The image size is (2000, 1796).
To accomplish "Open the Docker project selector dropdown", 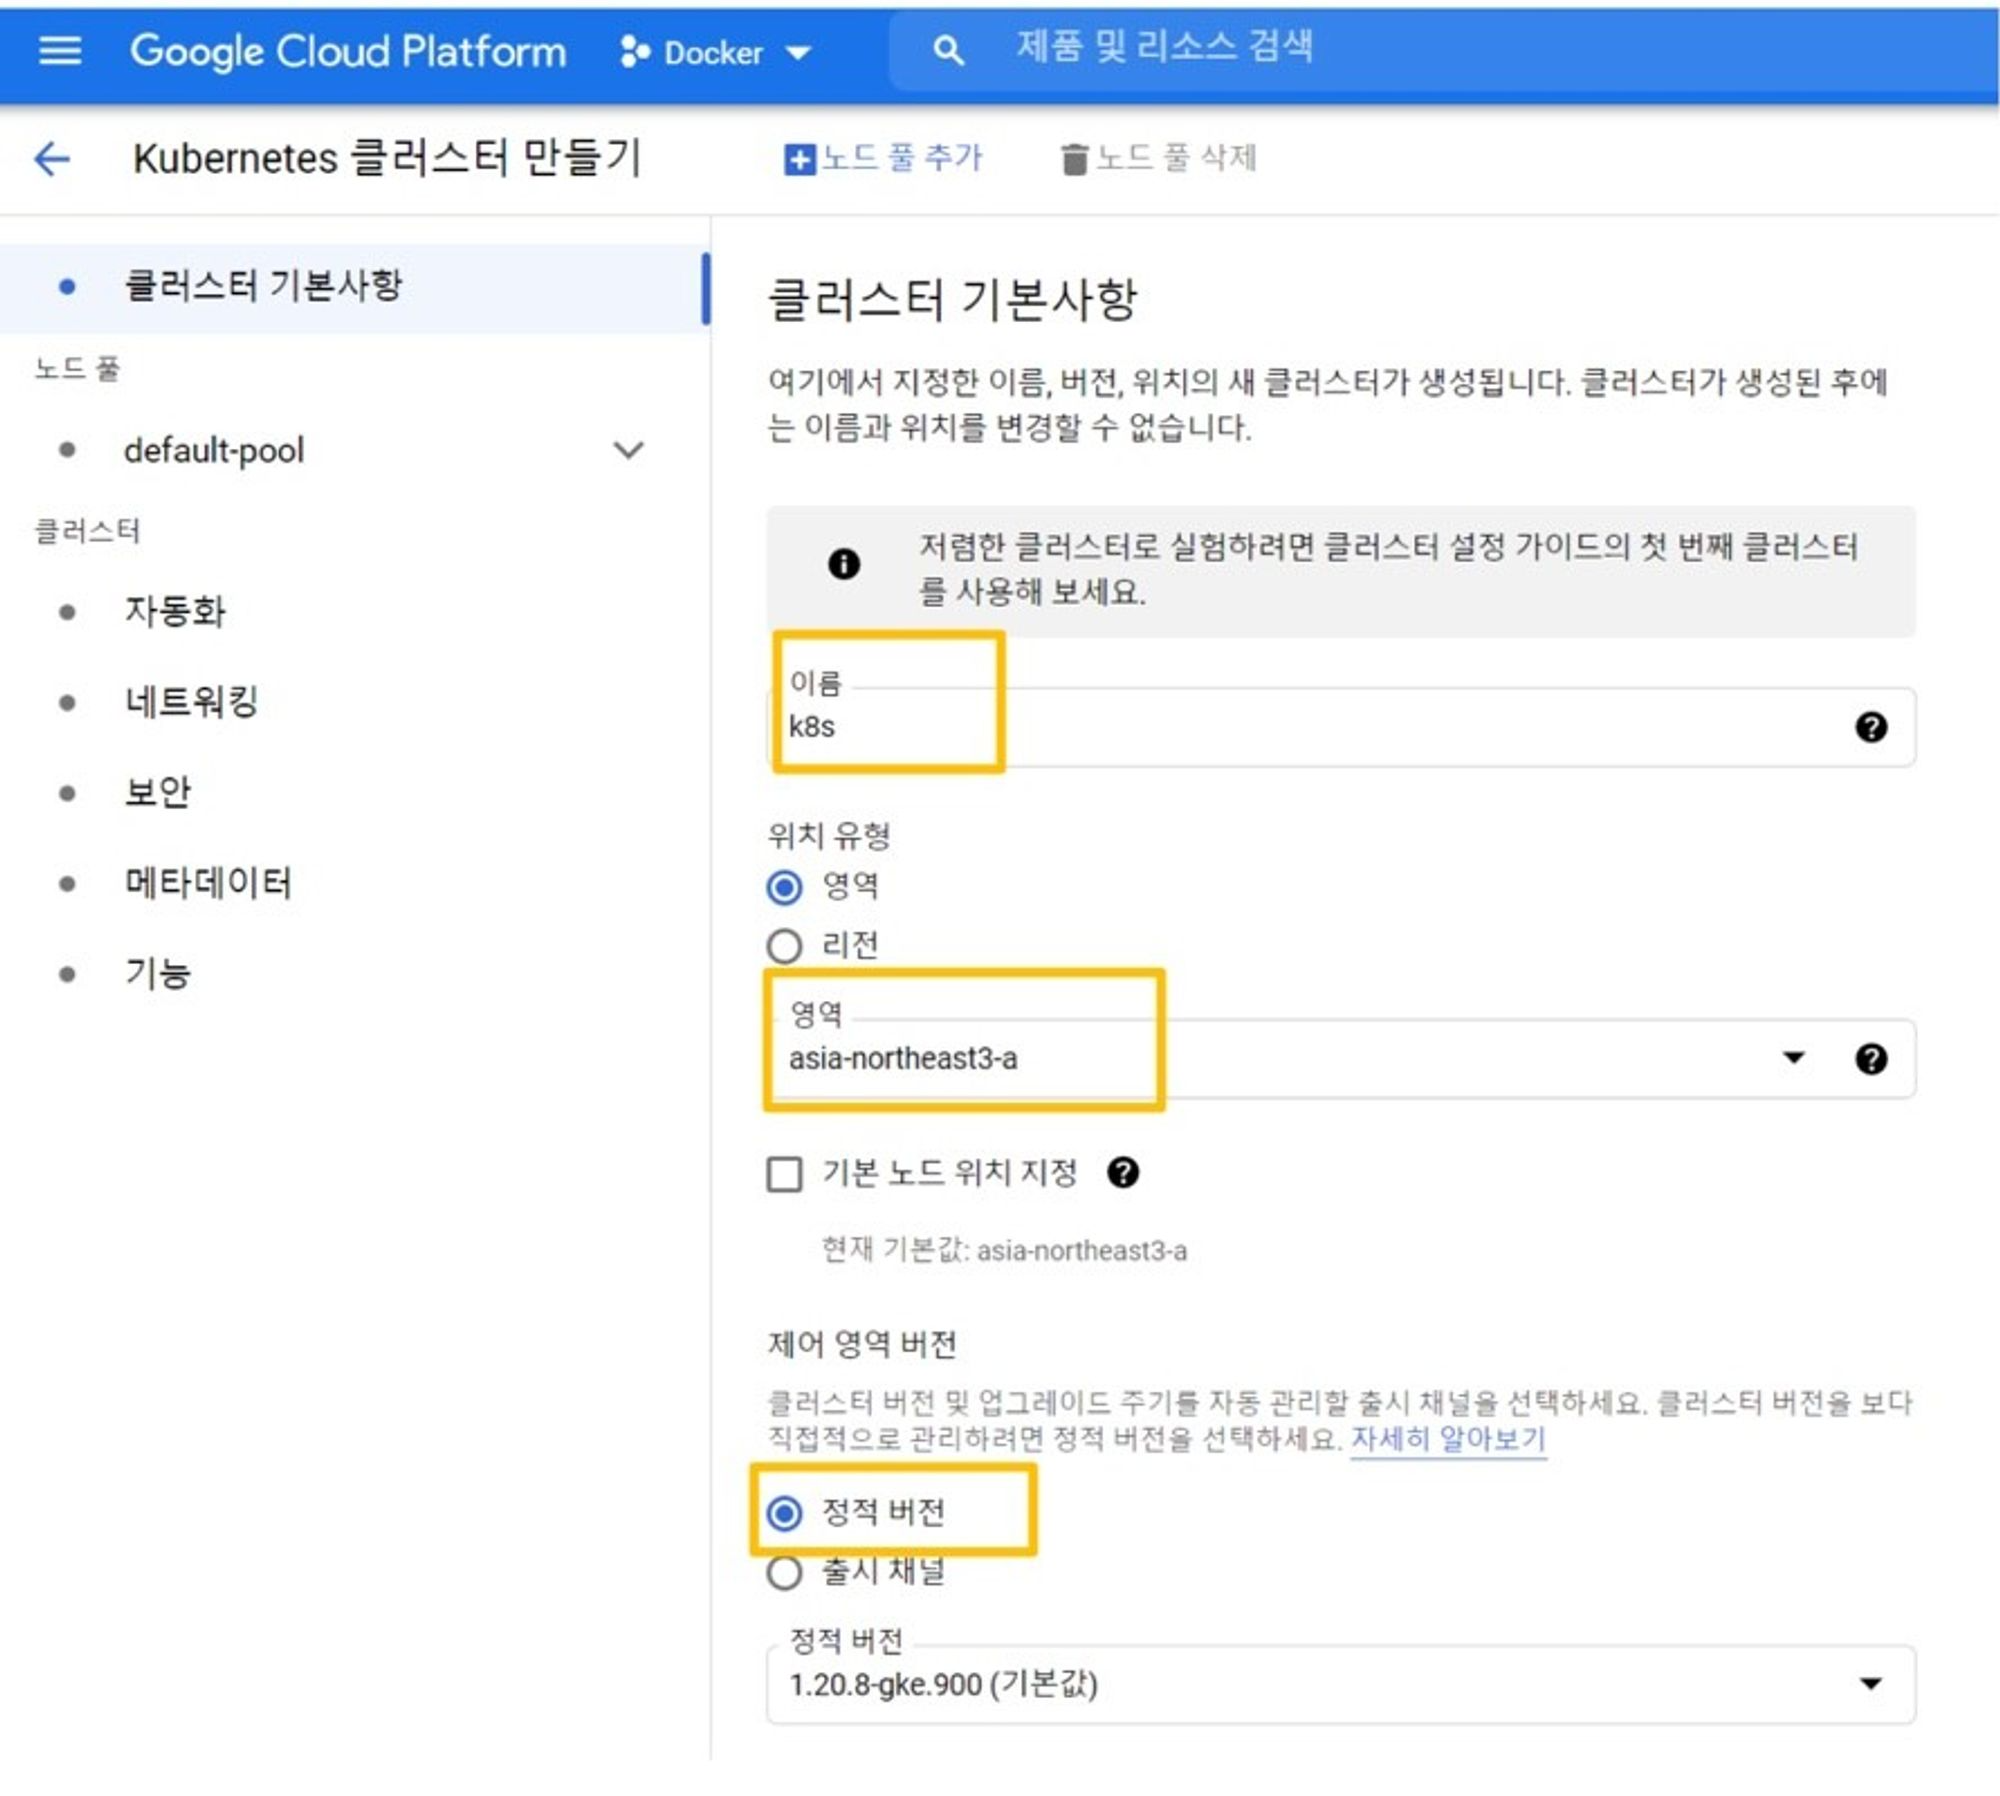I will (x=716, y=52).
